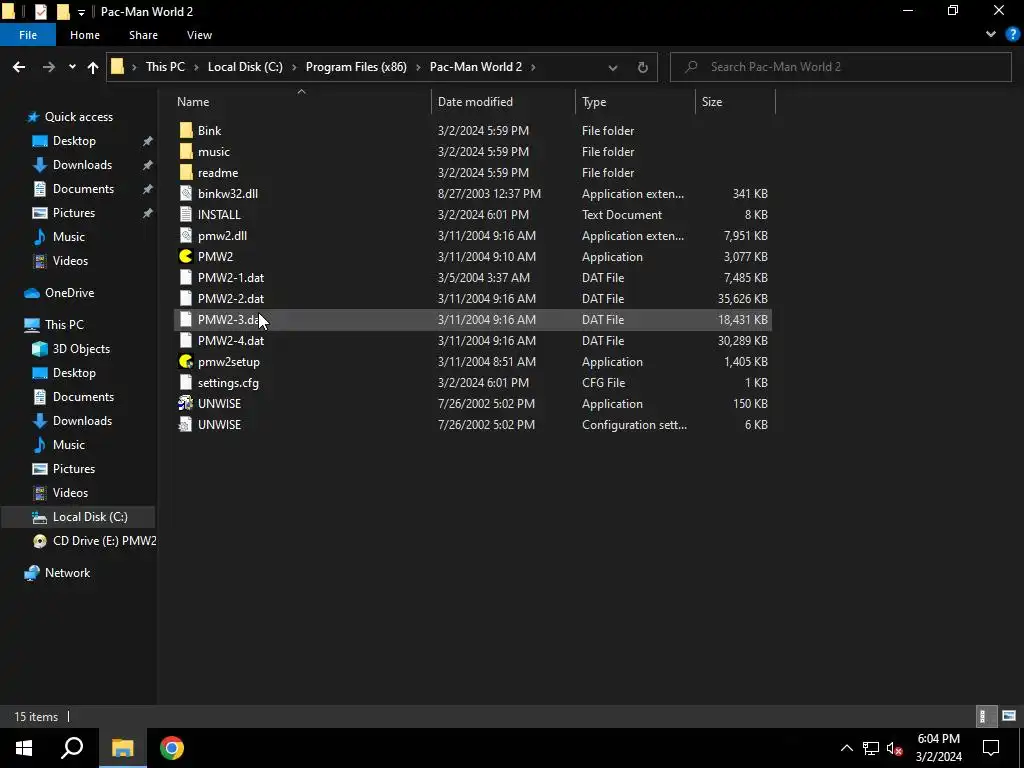Select the pmw2setup application icon
The image size is (1024, 768).
[186, 362]
